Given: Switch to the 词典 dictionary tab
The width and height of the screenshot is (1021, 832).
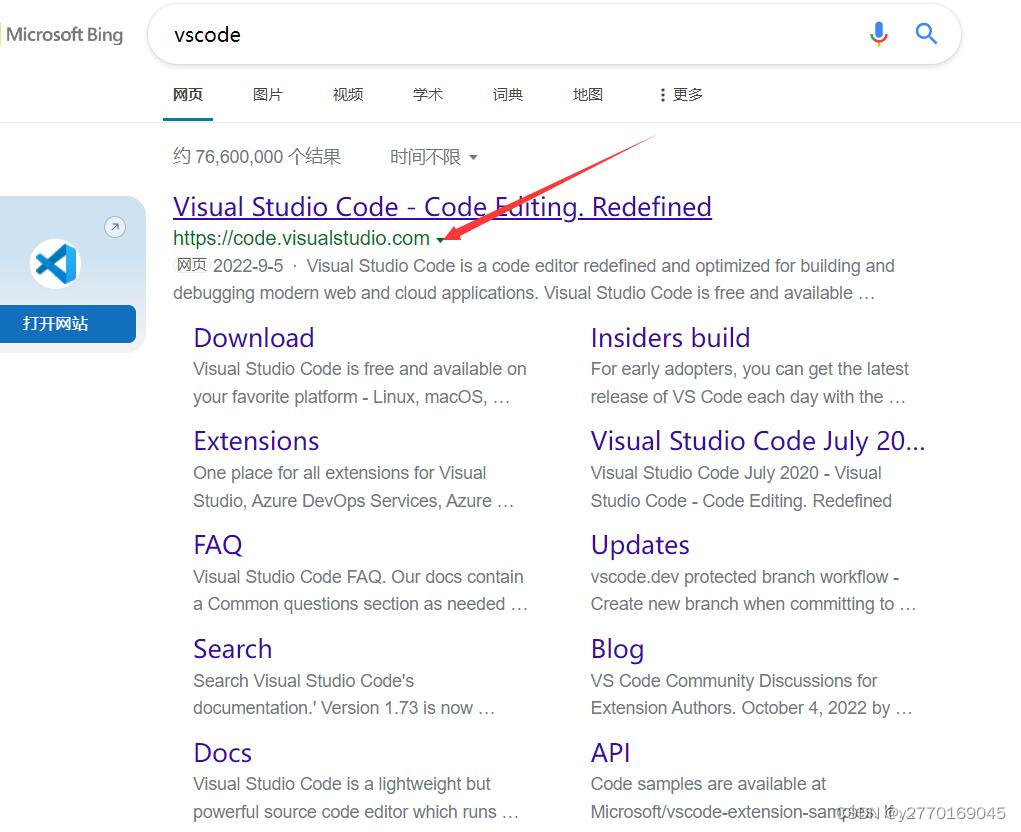Looking at the screenshot, I should pyautogui.click(x=508, y=95).
